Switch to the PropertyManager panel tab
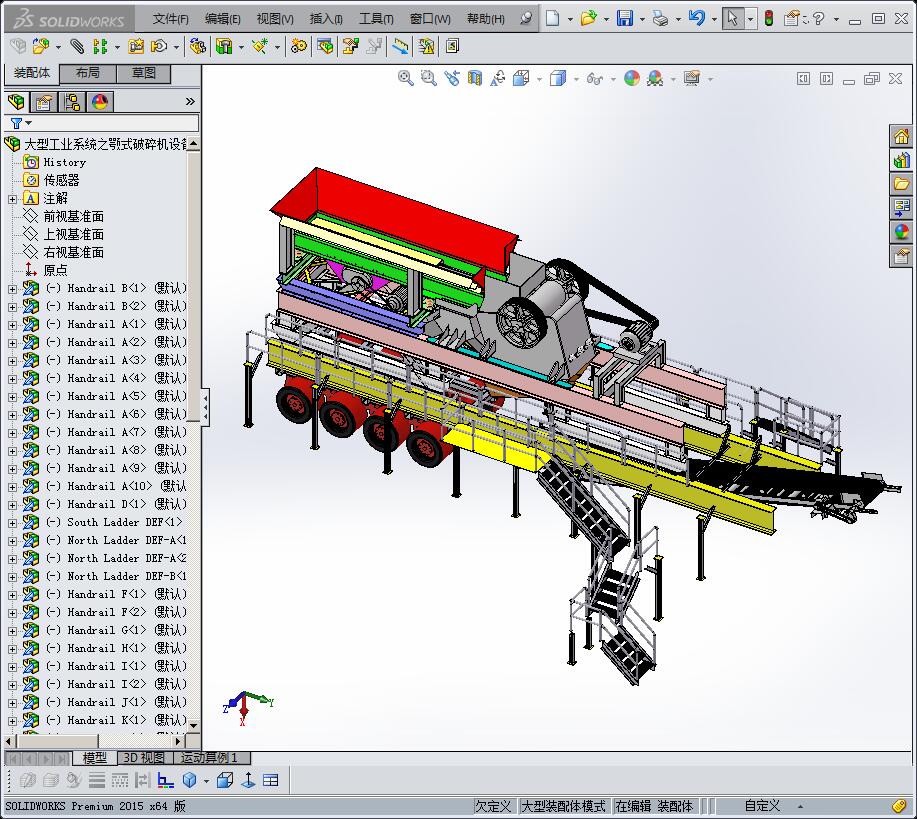This screenshot has height=819, width=917. 44,102
